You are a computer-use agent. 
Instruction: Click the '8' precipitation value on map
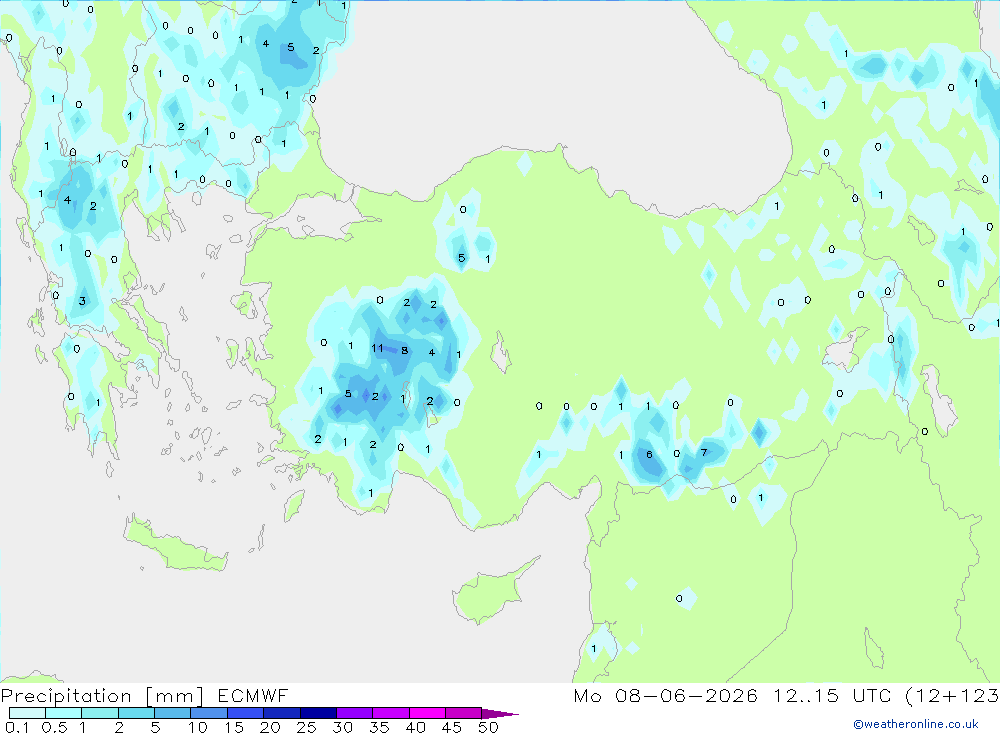[404, 350]
